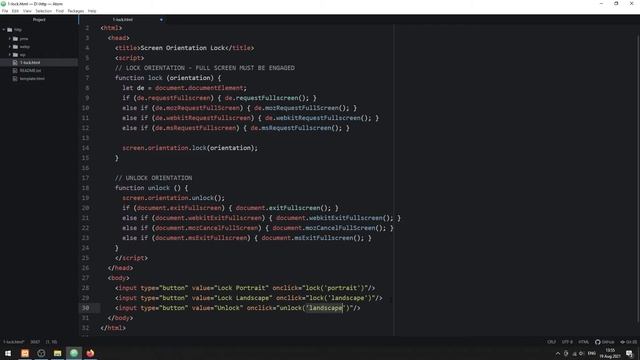
Task: Click the third subfolder's folder icon
Action: 16,54
